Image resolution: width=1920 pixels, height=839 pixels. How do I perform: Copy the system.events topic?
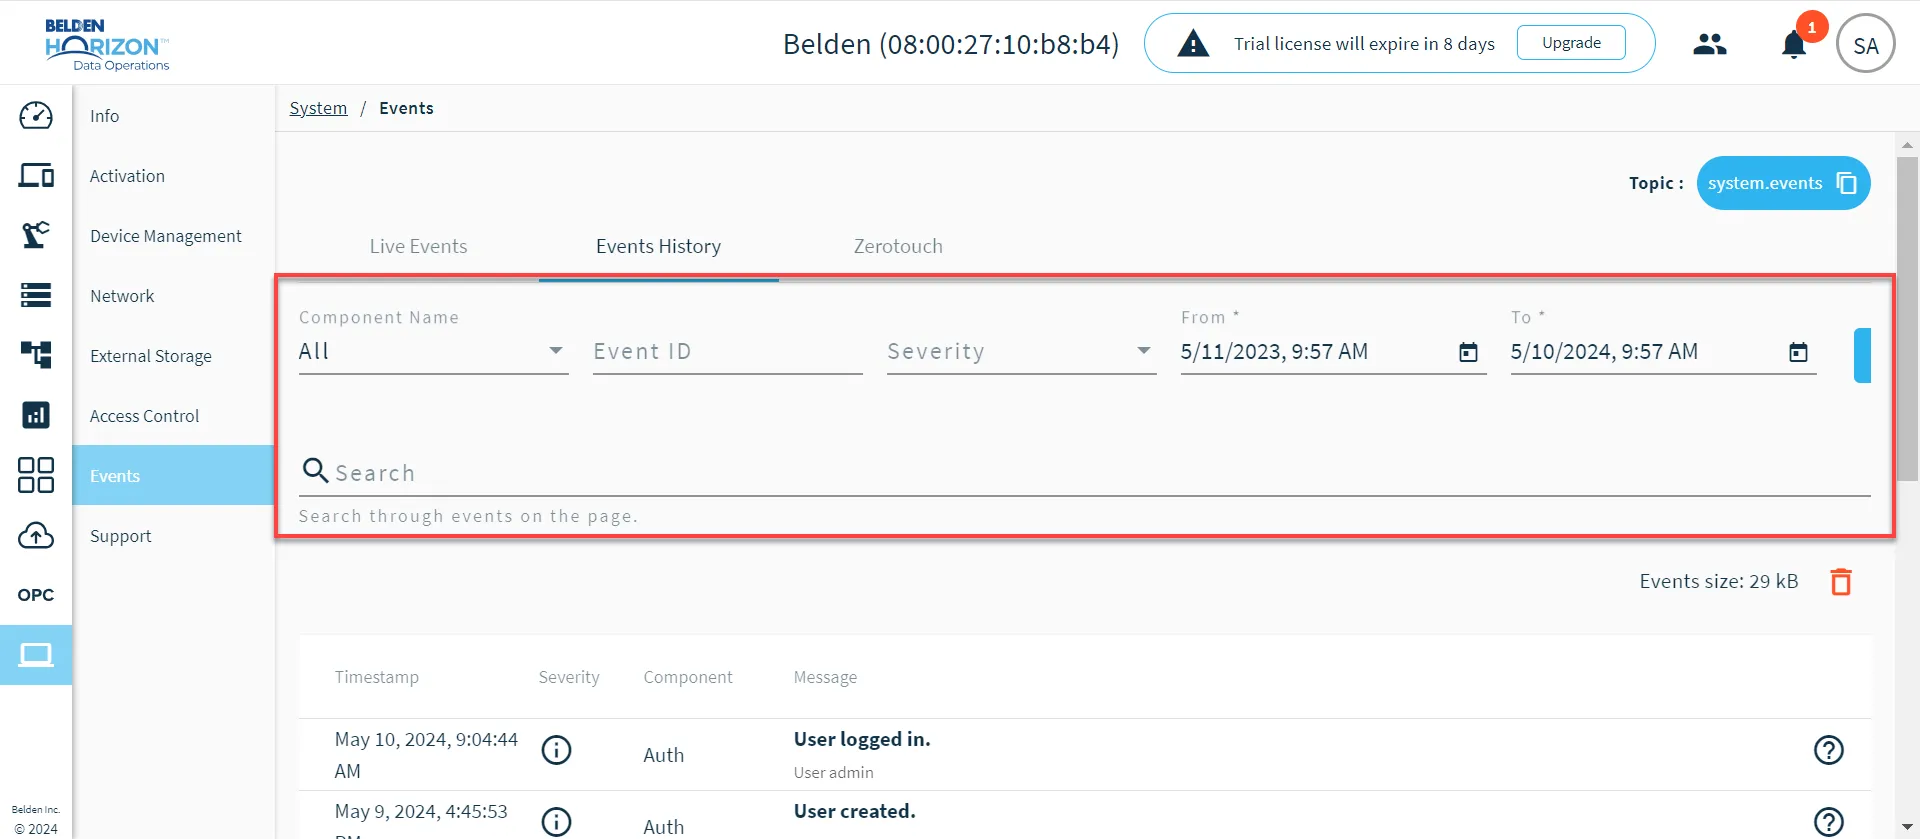[x=1847, y=183]
